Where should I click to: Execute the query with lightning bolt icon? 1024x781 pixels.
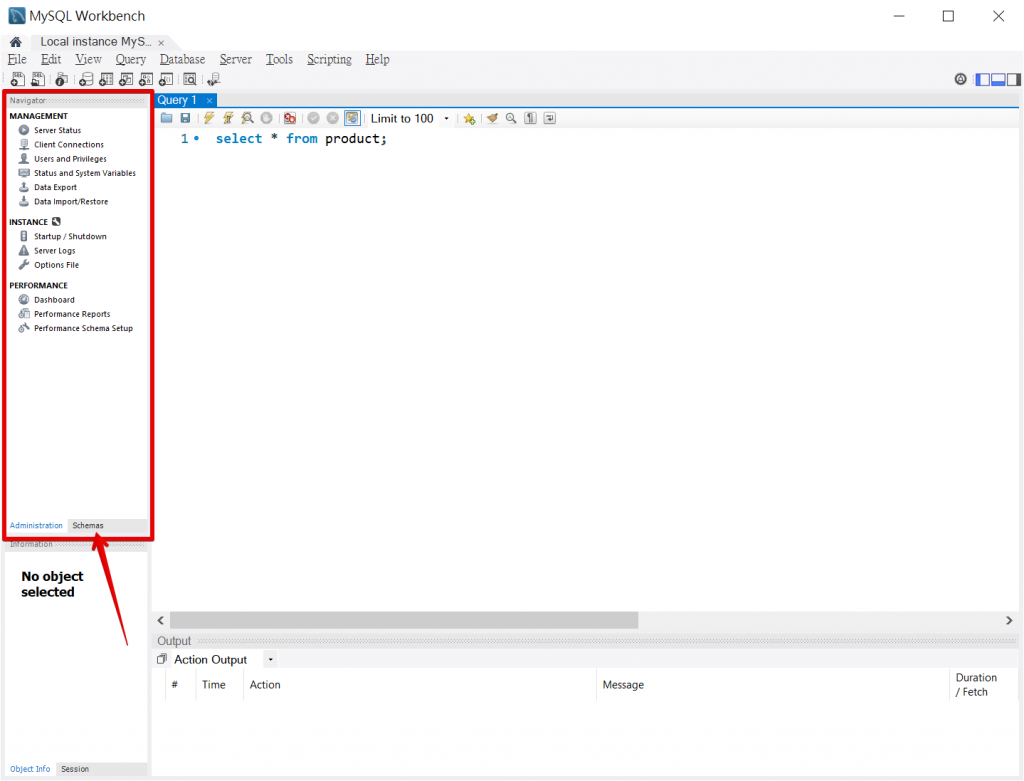[208, 118]
